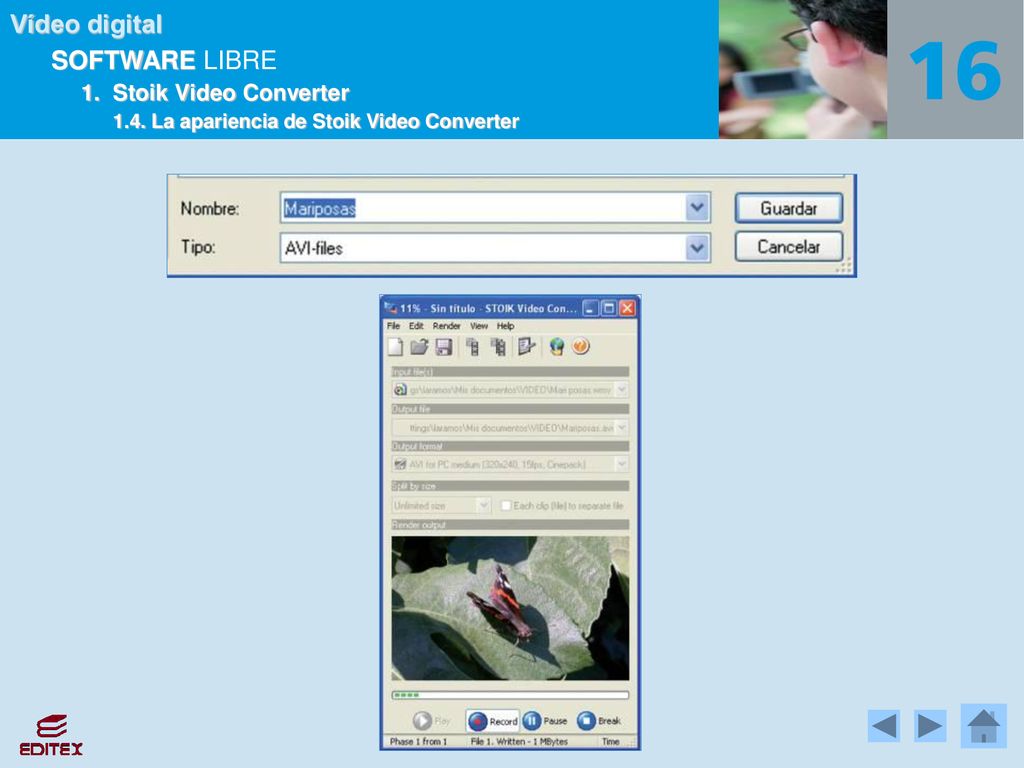
Task: Expand the Input file(s) dropdown
Action: (621, 390)
